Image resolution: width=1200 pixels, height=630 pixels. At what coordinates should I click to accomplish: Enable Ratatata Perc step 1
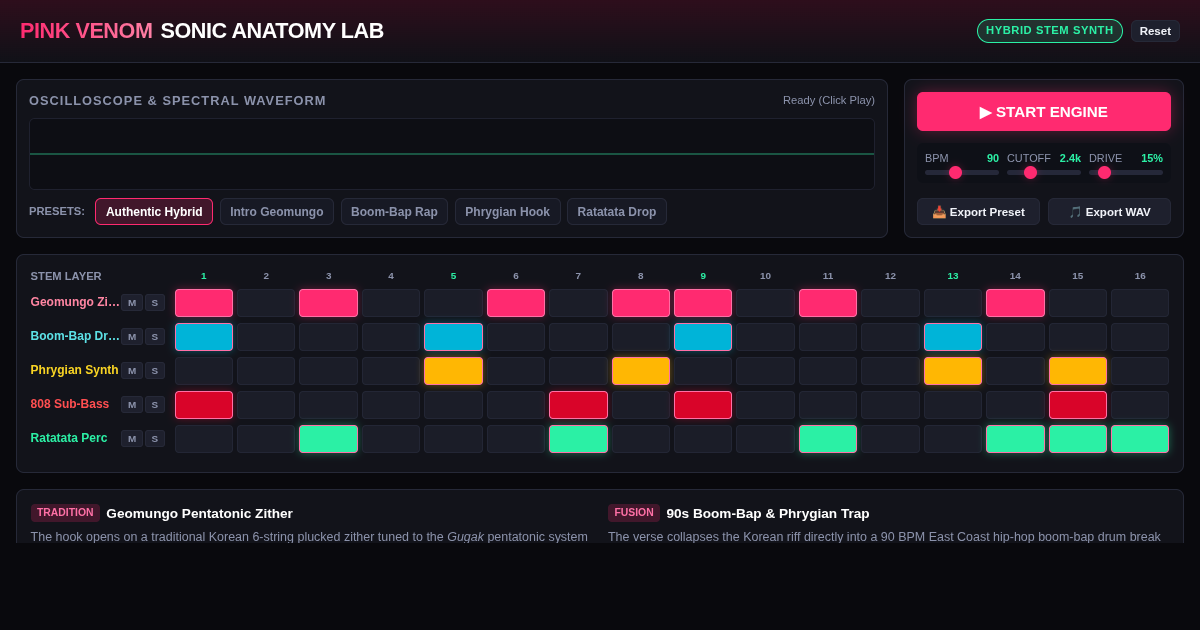204,439
